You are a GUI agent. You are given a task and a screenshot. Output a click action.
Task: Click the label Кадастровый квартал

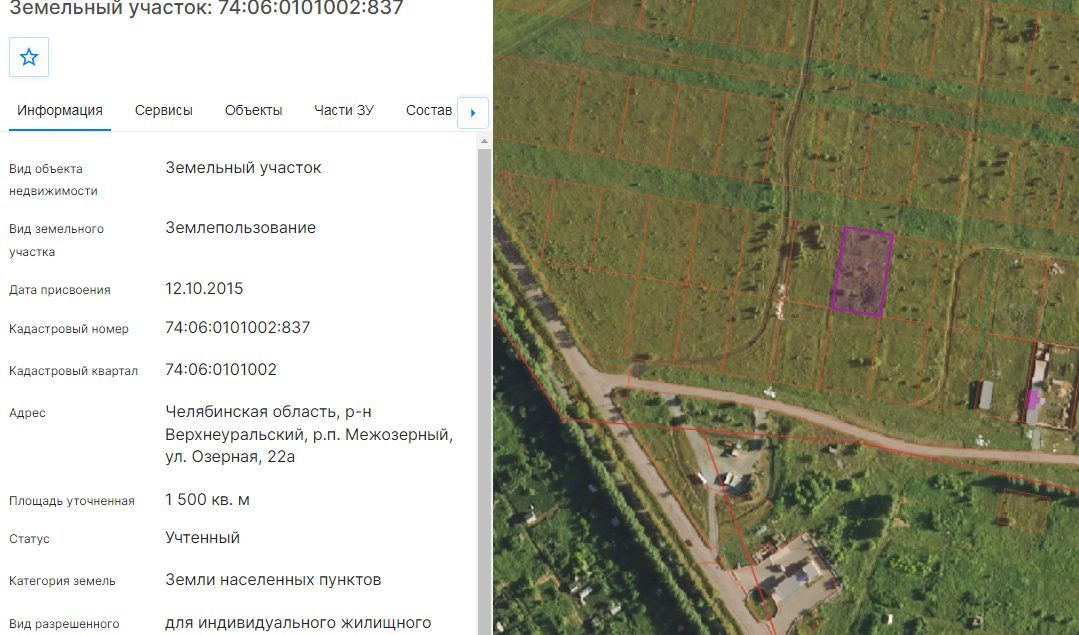click(x=74, y=371)
